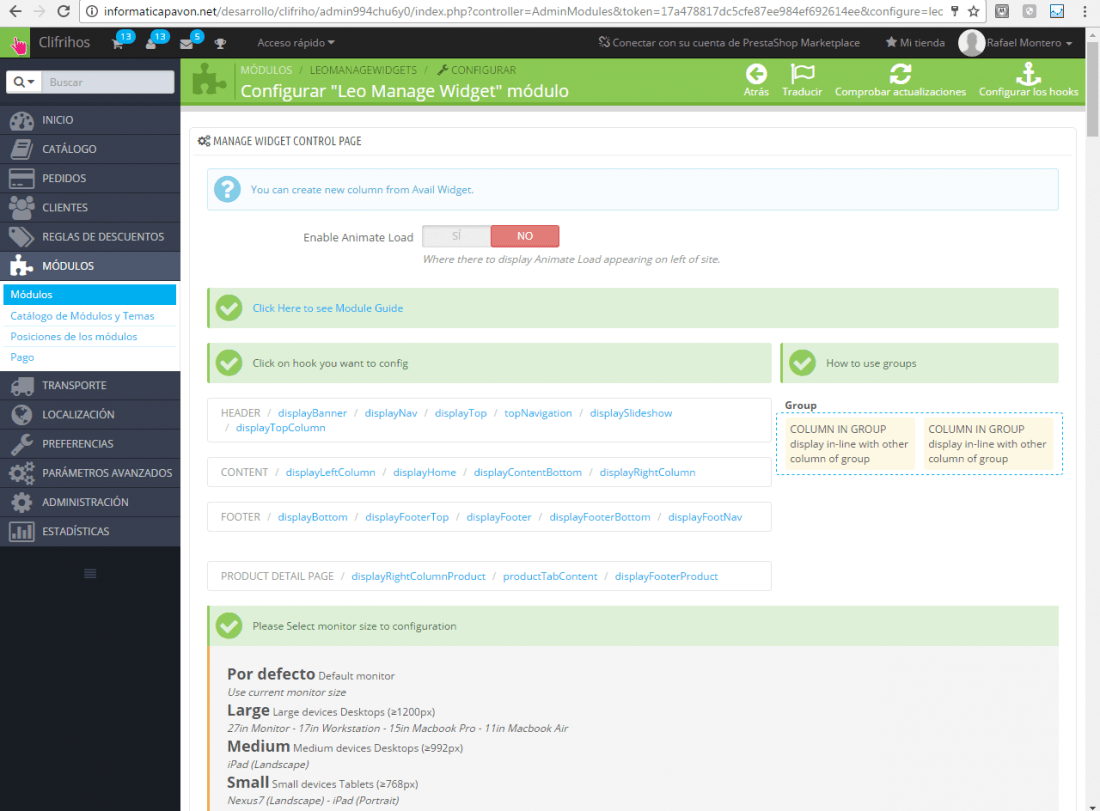Viewport: 1100px width, 811px height.
Task: Open the ADMINISTRACIÓN menu
Action: [x=90, y=502]
